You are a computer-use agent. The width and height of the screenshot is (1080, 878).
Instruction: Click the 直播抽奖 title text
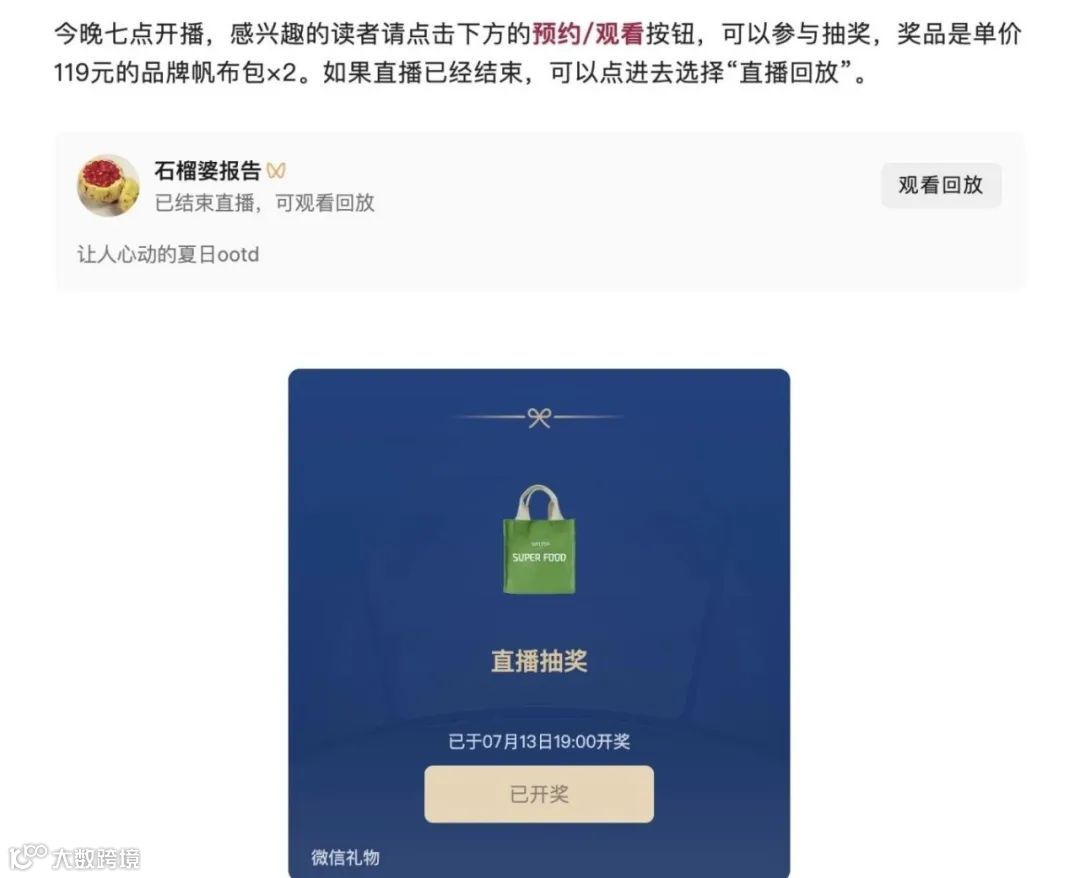(539, 660)
